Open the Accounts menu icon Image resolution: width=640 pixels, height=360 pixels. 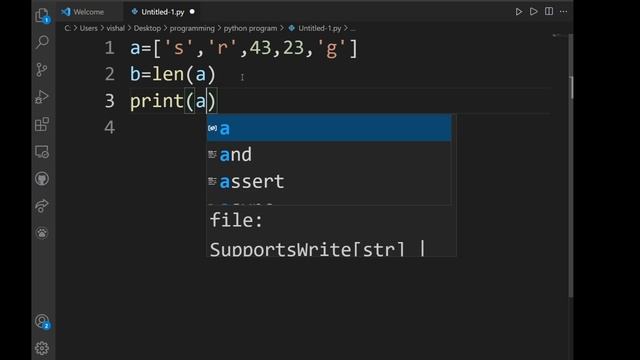coord(42,322)
